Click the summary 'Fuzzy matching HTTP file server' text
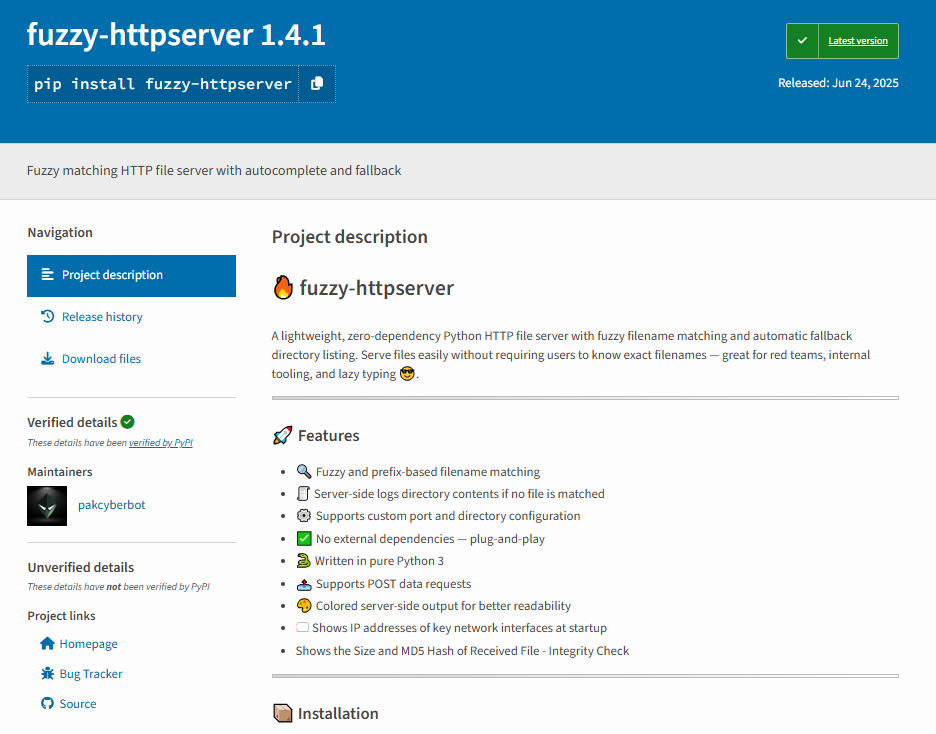 214,171
